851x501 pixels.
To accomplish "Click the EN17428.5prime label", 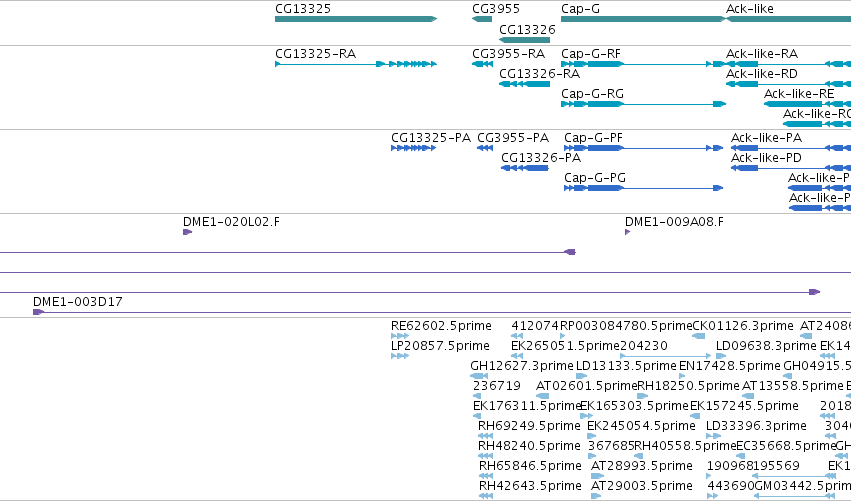I will click(729, 366).
